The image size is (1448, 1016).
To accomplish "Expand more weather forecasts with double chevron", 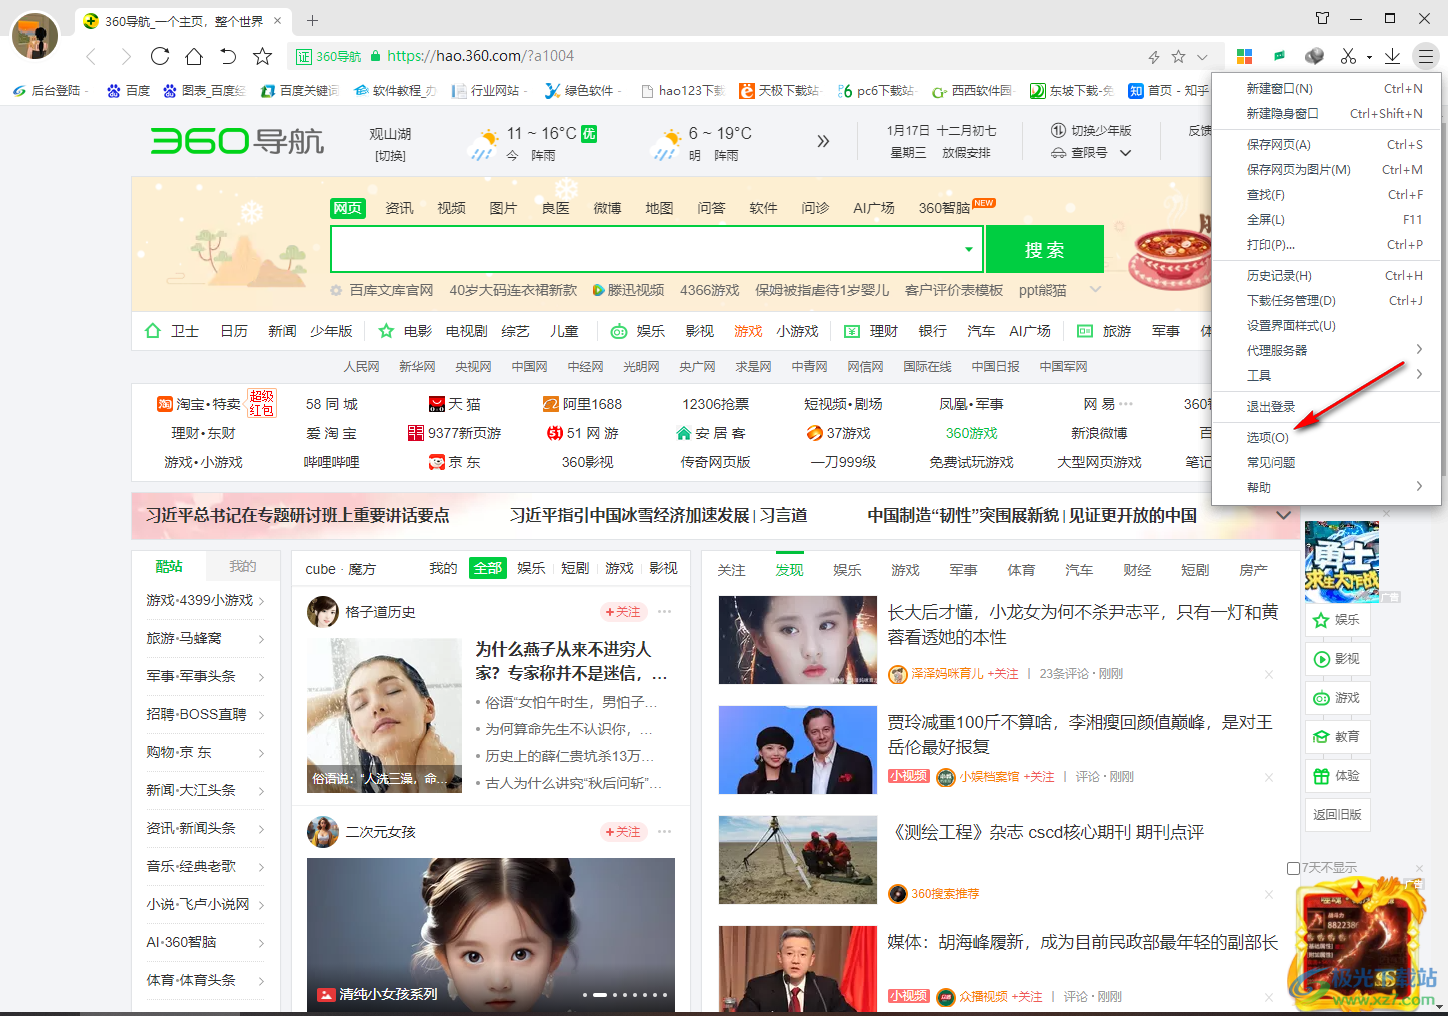I will tap(823, 141).
